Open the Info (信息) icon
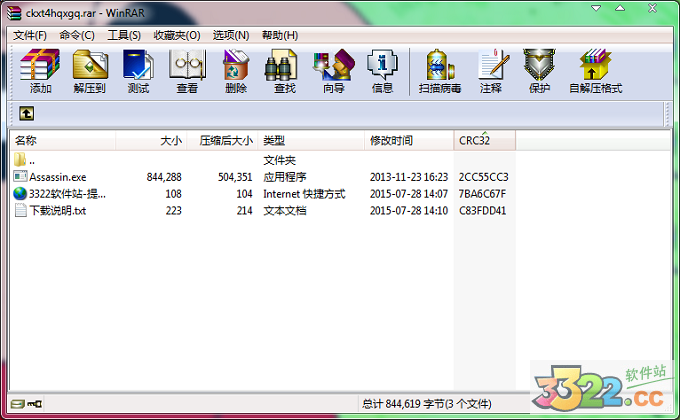This screenshot has height=420, width=680. 382,65
